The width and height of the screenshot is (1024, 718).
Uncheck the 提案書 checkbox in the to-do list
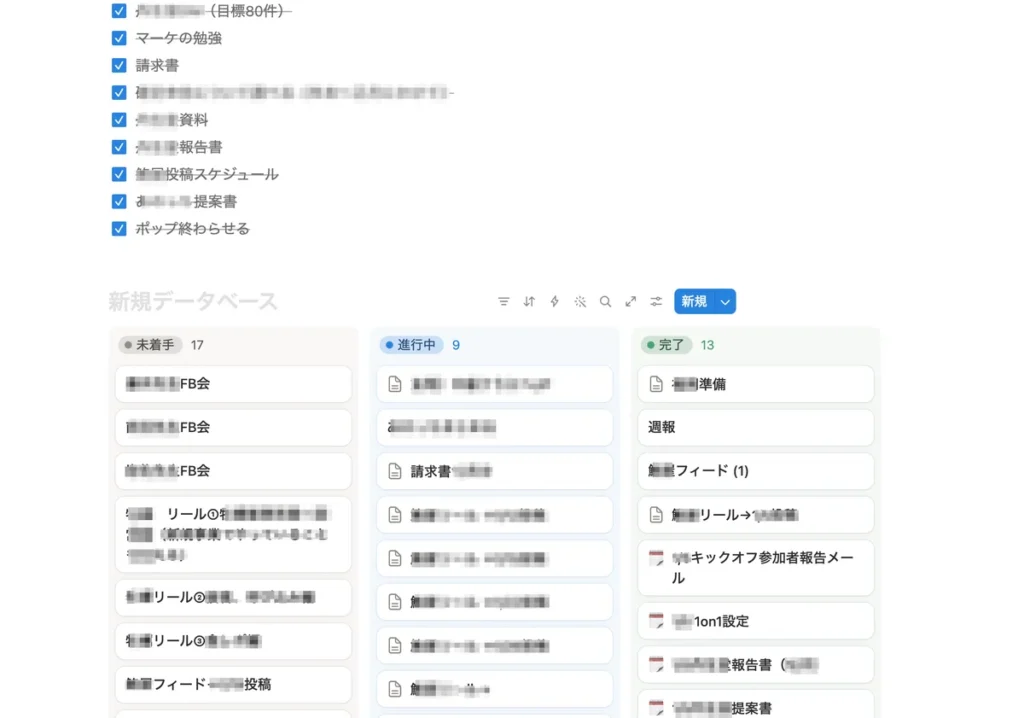[119, 201]
